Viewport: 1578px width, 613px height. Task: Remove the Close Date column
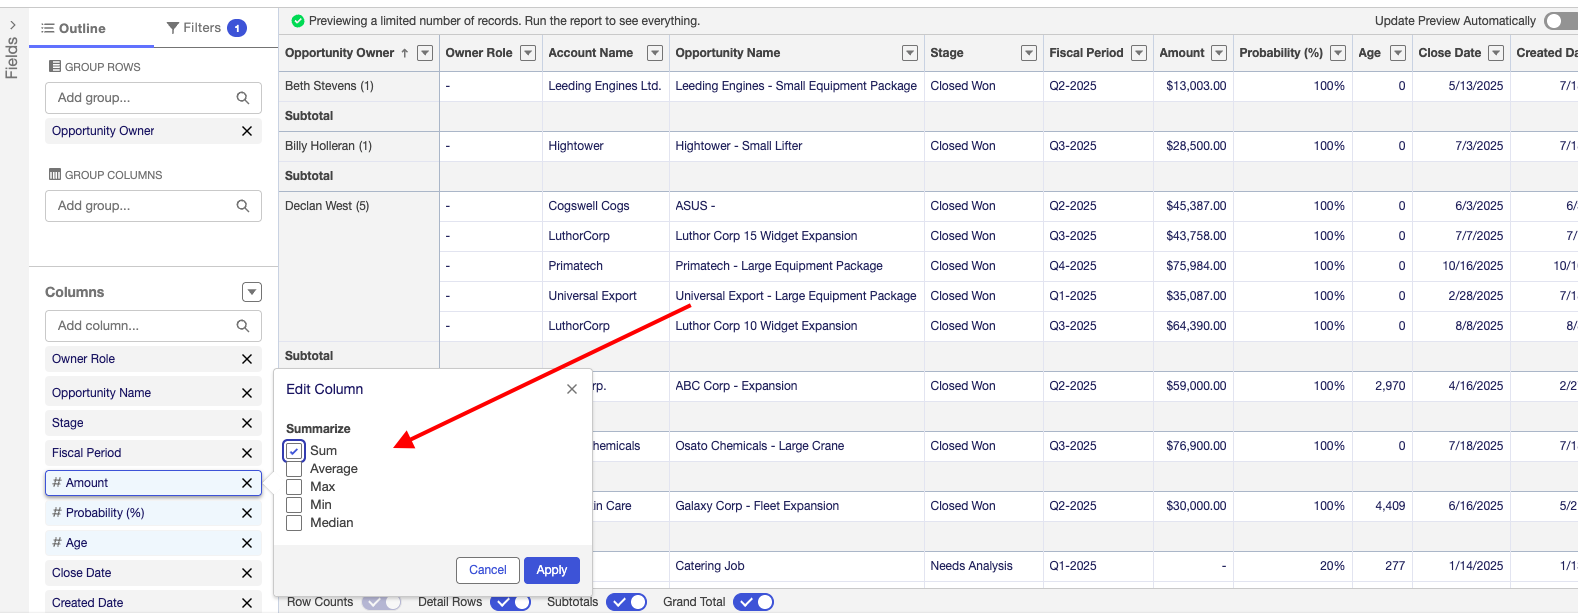[247, 573]
